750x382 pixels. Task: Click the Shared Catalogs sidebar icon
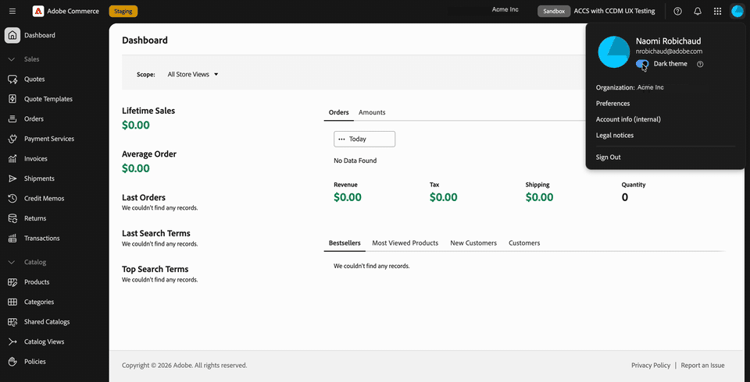(12, 322)
